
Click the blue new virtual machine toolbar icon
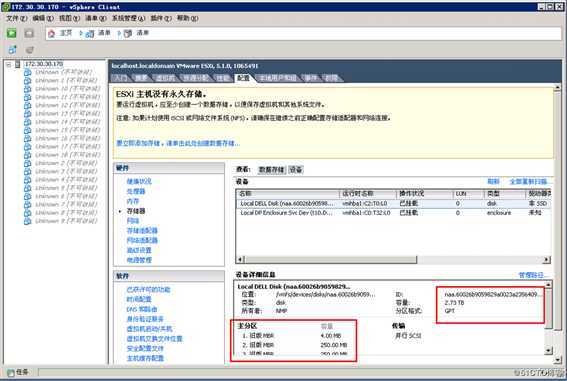pyautogui.click(x=12, y=50)
